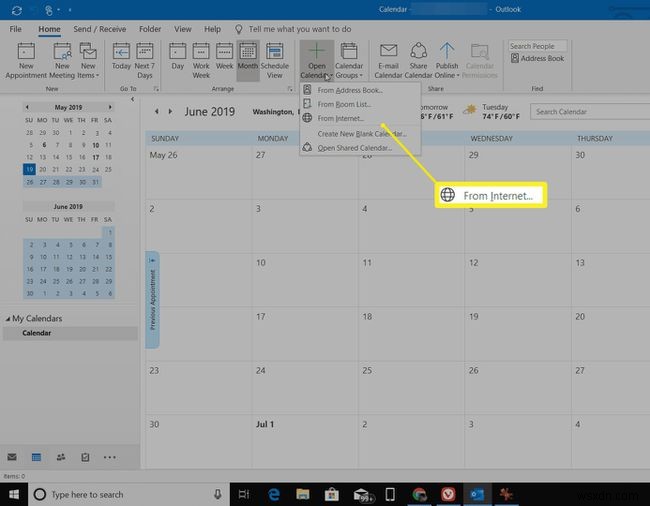Show previous month in mini calendar
The height and width of the screenshot is (506, 650).
[x=27, y=107]
